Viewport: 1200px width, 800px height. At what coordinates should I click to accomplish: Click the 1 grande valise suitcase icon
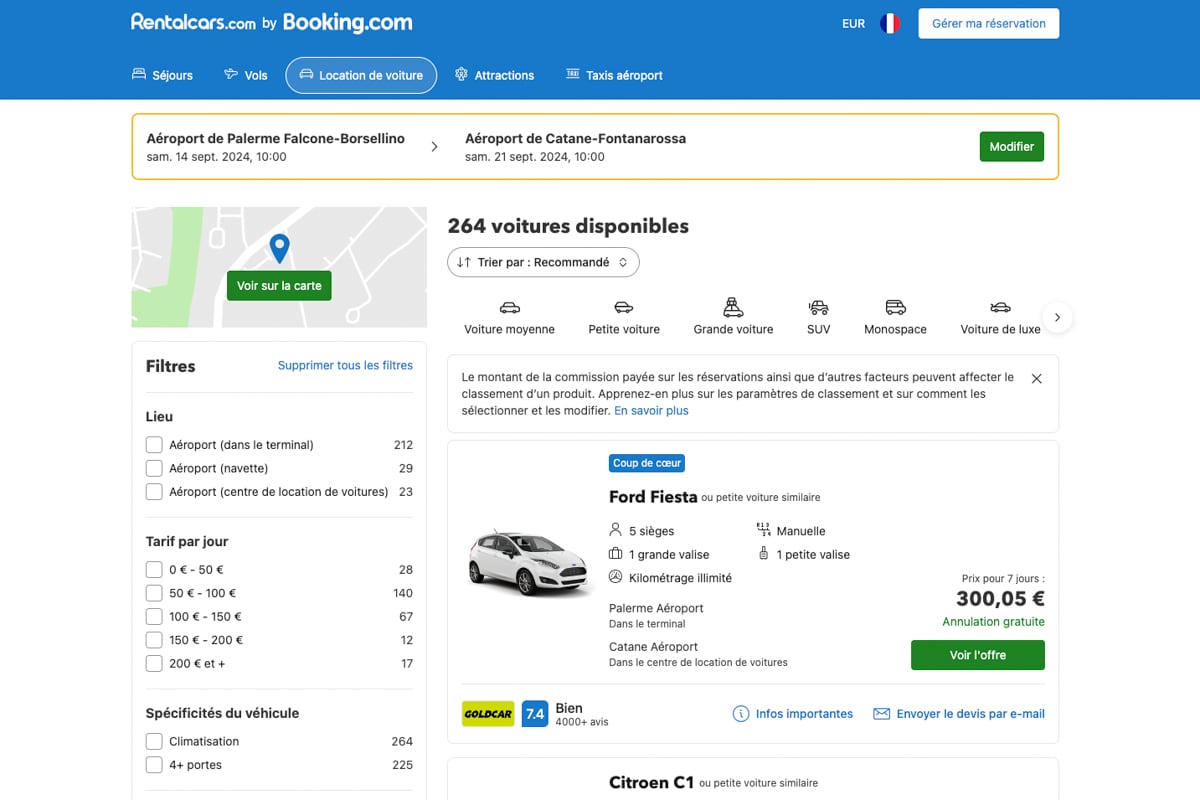(616, 554)
